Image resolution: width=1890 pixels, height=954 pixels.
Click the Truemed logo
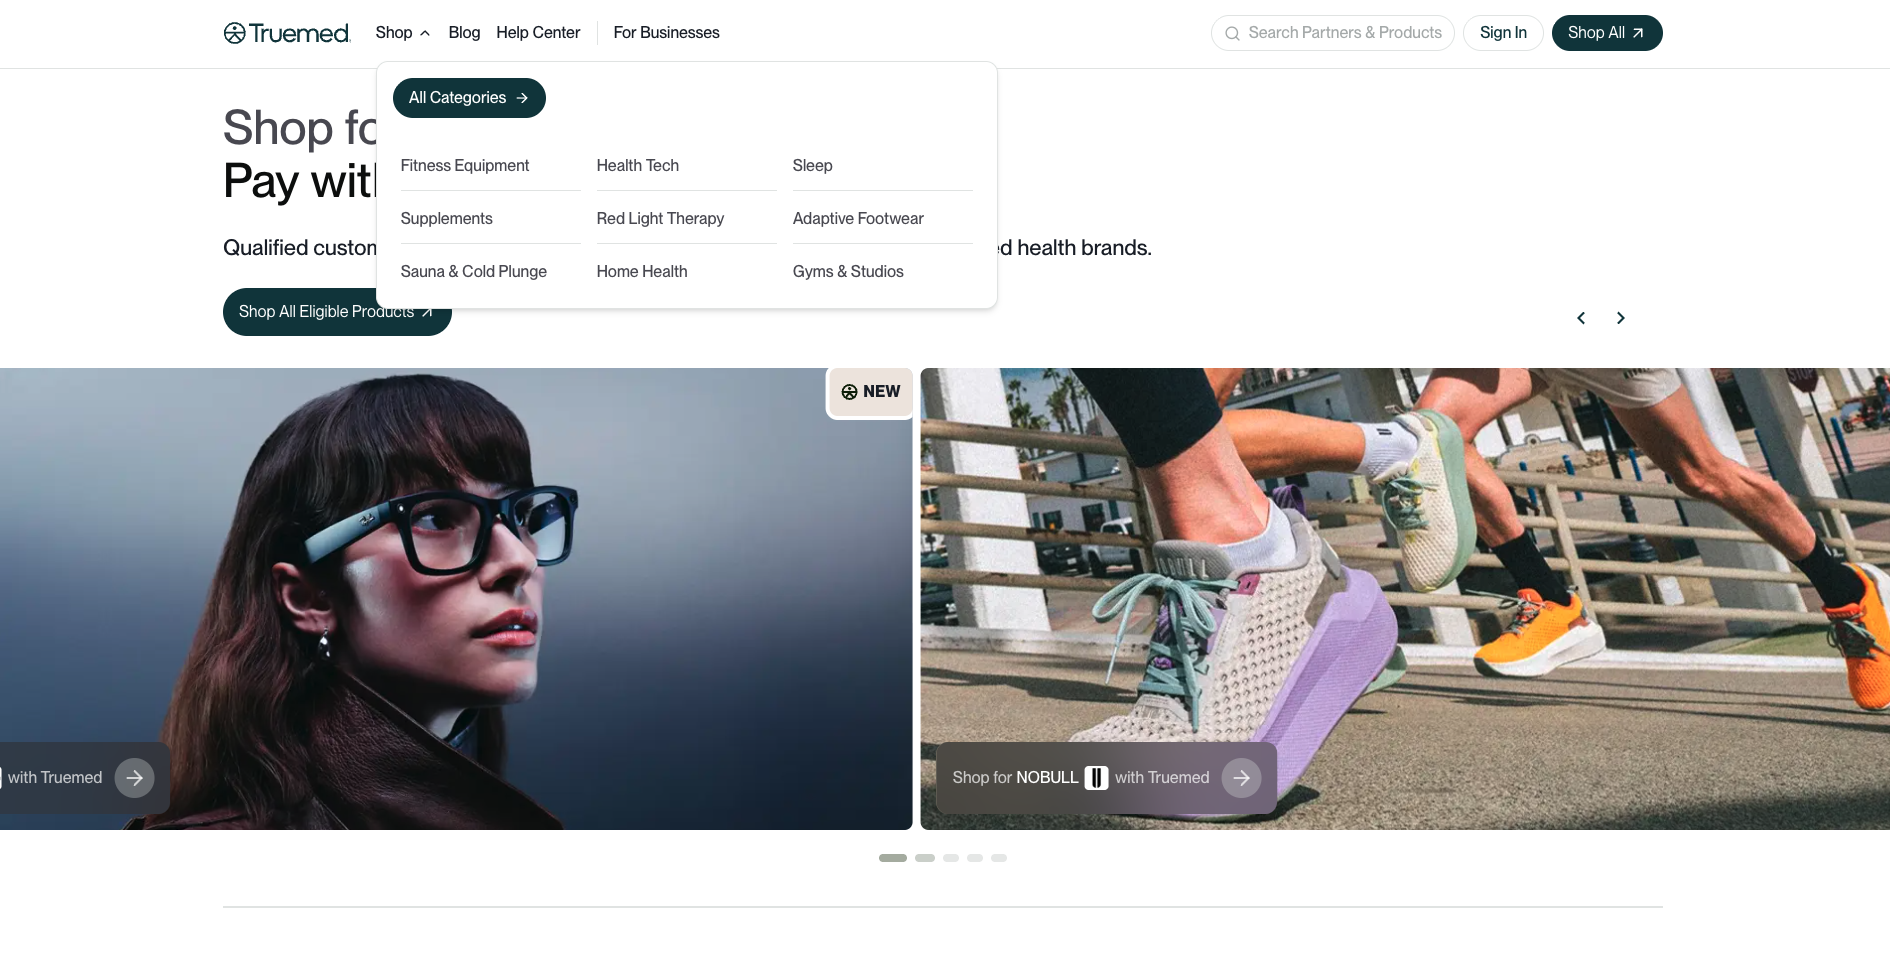(x=287, y=33)
